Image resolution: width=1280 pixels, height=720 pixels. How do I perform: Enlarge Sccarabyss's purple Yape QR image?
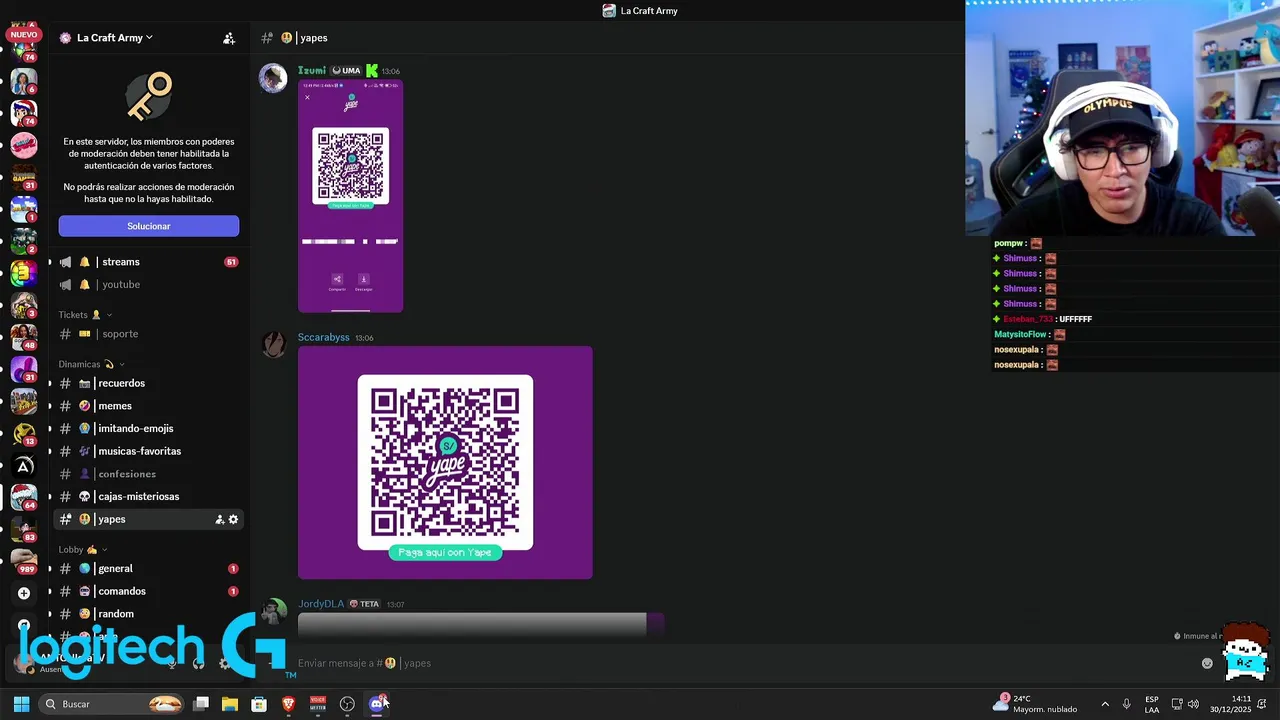pos(445,463)
